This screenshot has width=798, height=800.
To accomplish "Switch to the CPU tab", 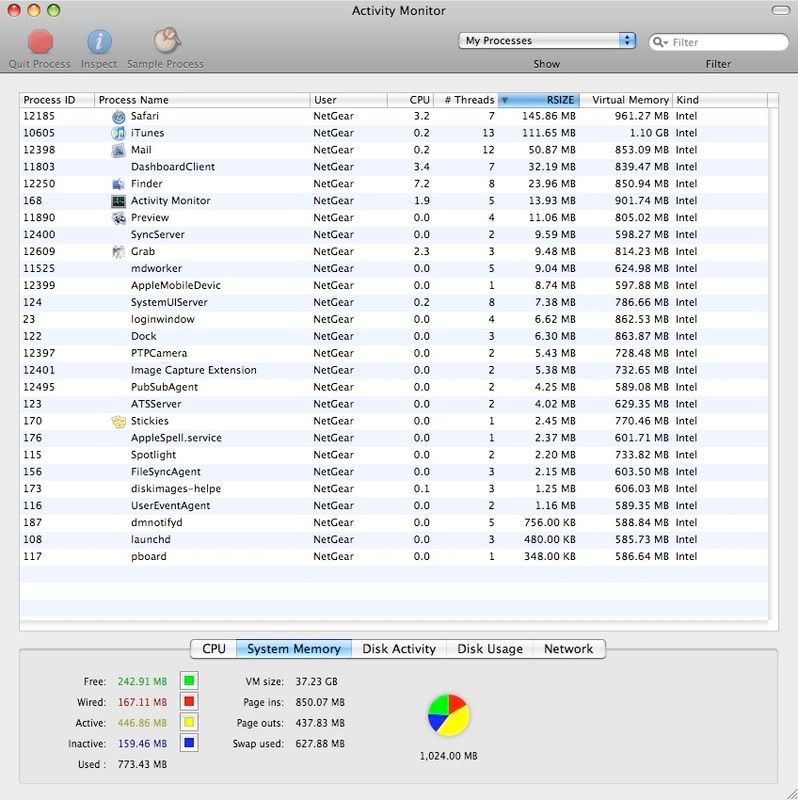I will (213, 648).
